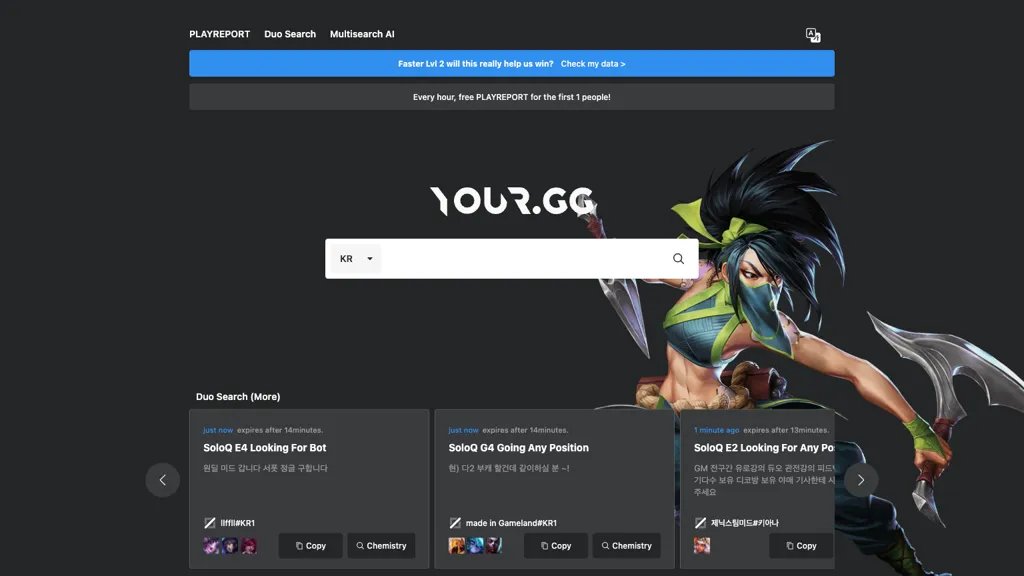Viewport: 1024px width, 576px height.
Task: Click the champion icon on third card
Action: click(702, 546)
